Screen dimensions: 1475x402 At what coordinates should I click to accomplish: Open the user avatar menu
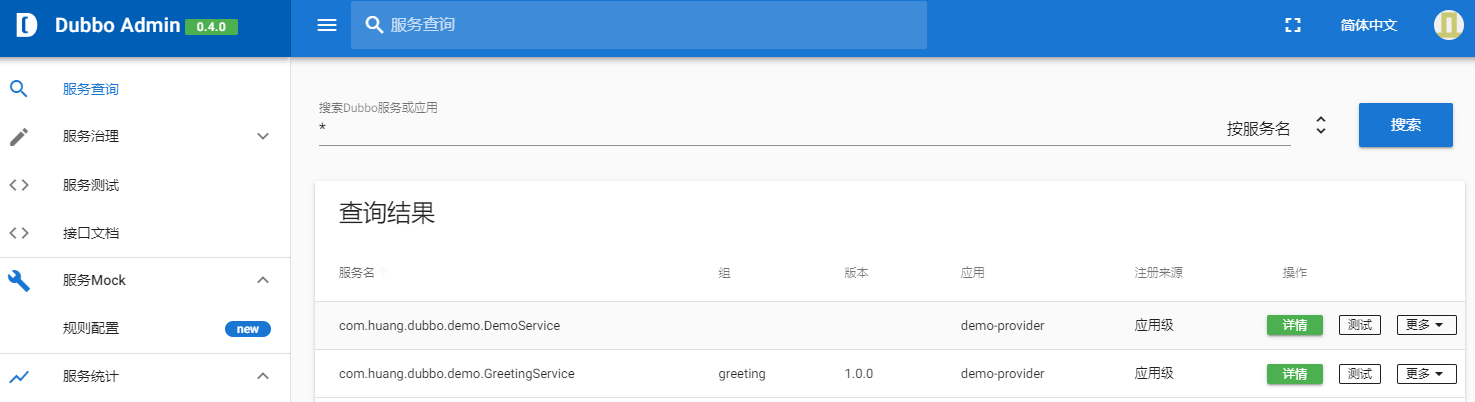click(1448, 25)
